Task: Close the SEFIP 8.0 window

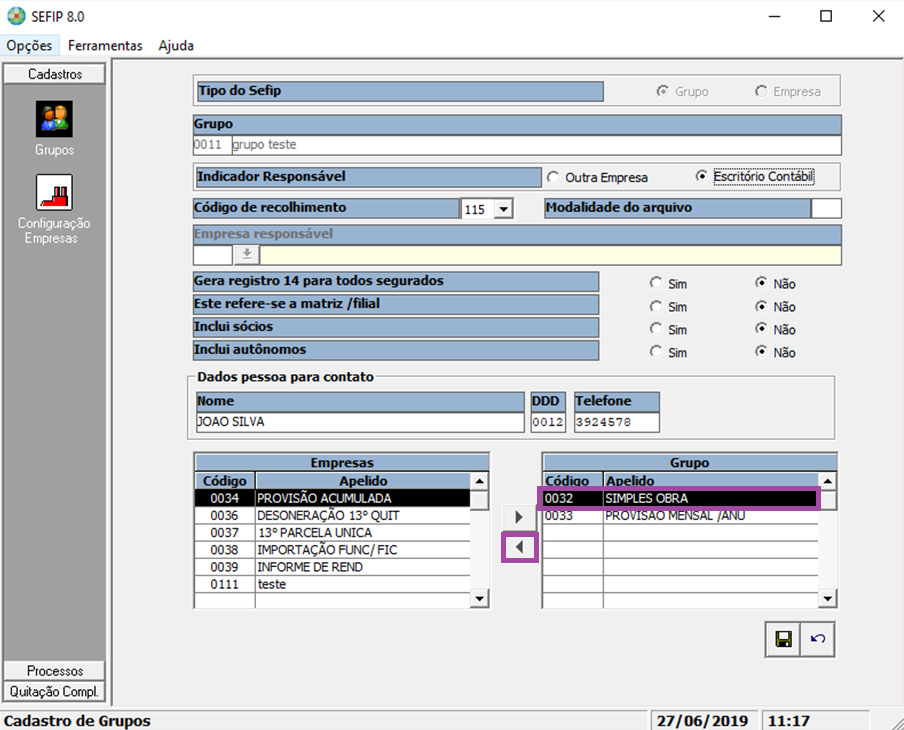Action: click(878, 16)
